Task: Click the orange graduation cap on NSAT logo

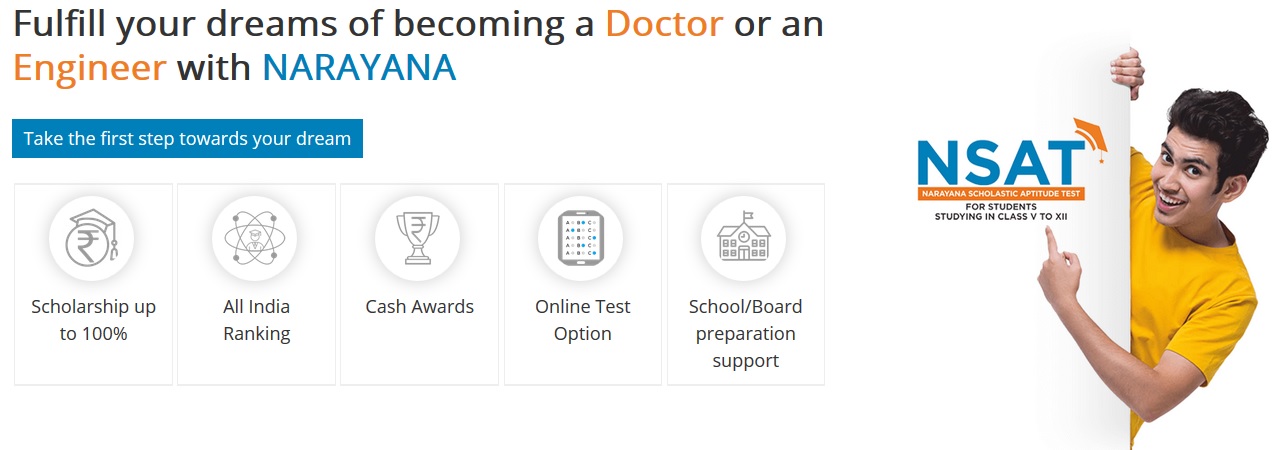Action: (1088, 136)
